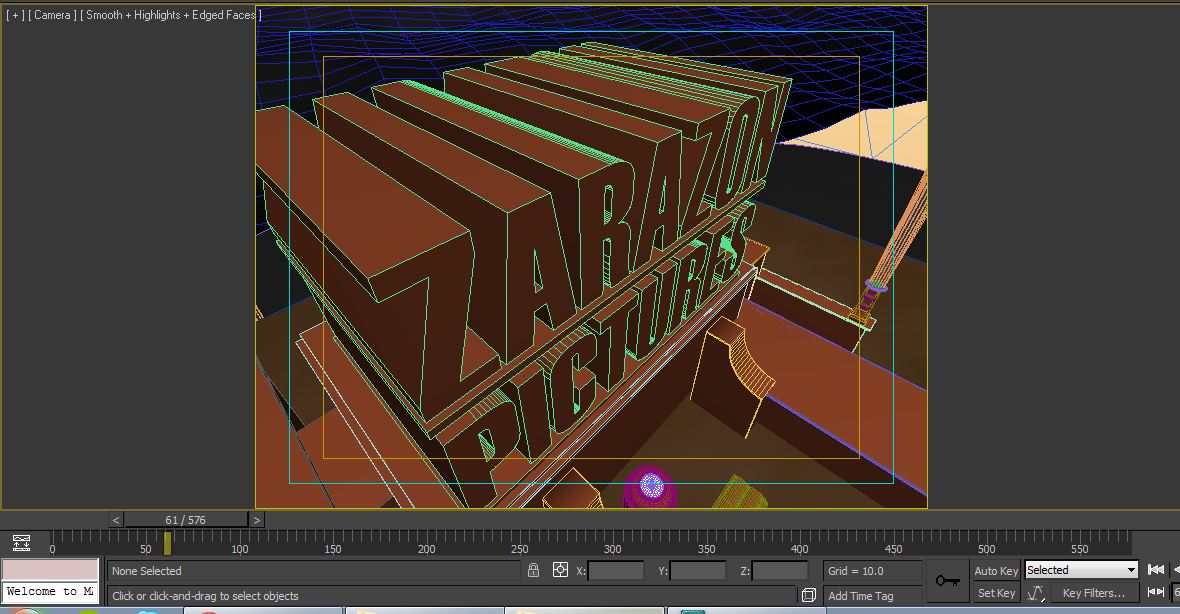The width and height of the screenshot is (1180, 614).
Task: Enable Set Key mode
Action: 995,593
